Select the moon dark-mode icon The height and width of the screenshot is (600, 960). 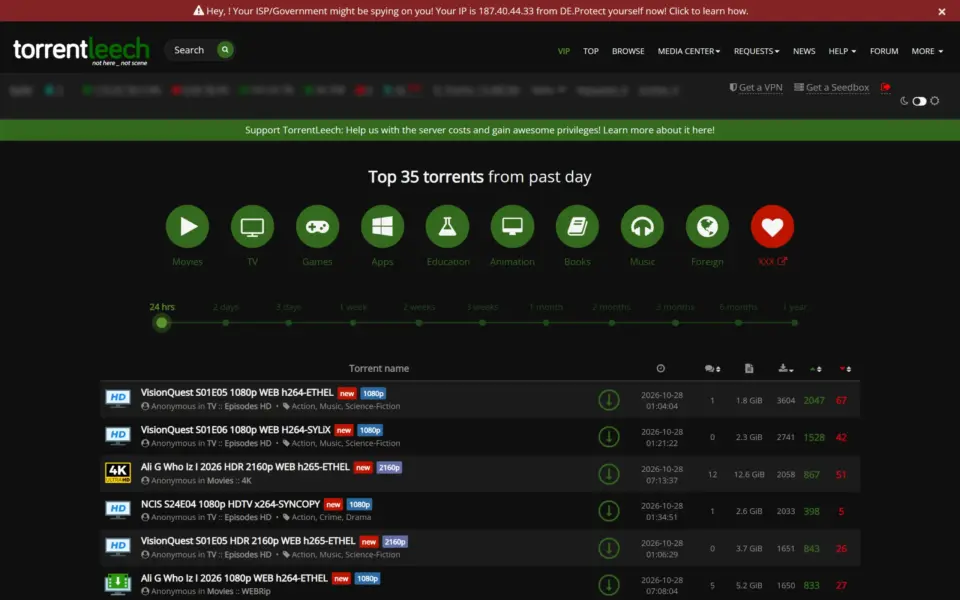[904, 101]
